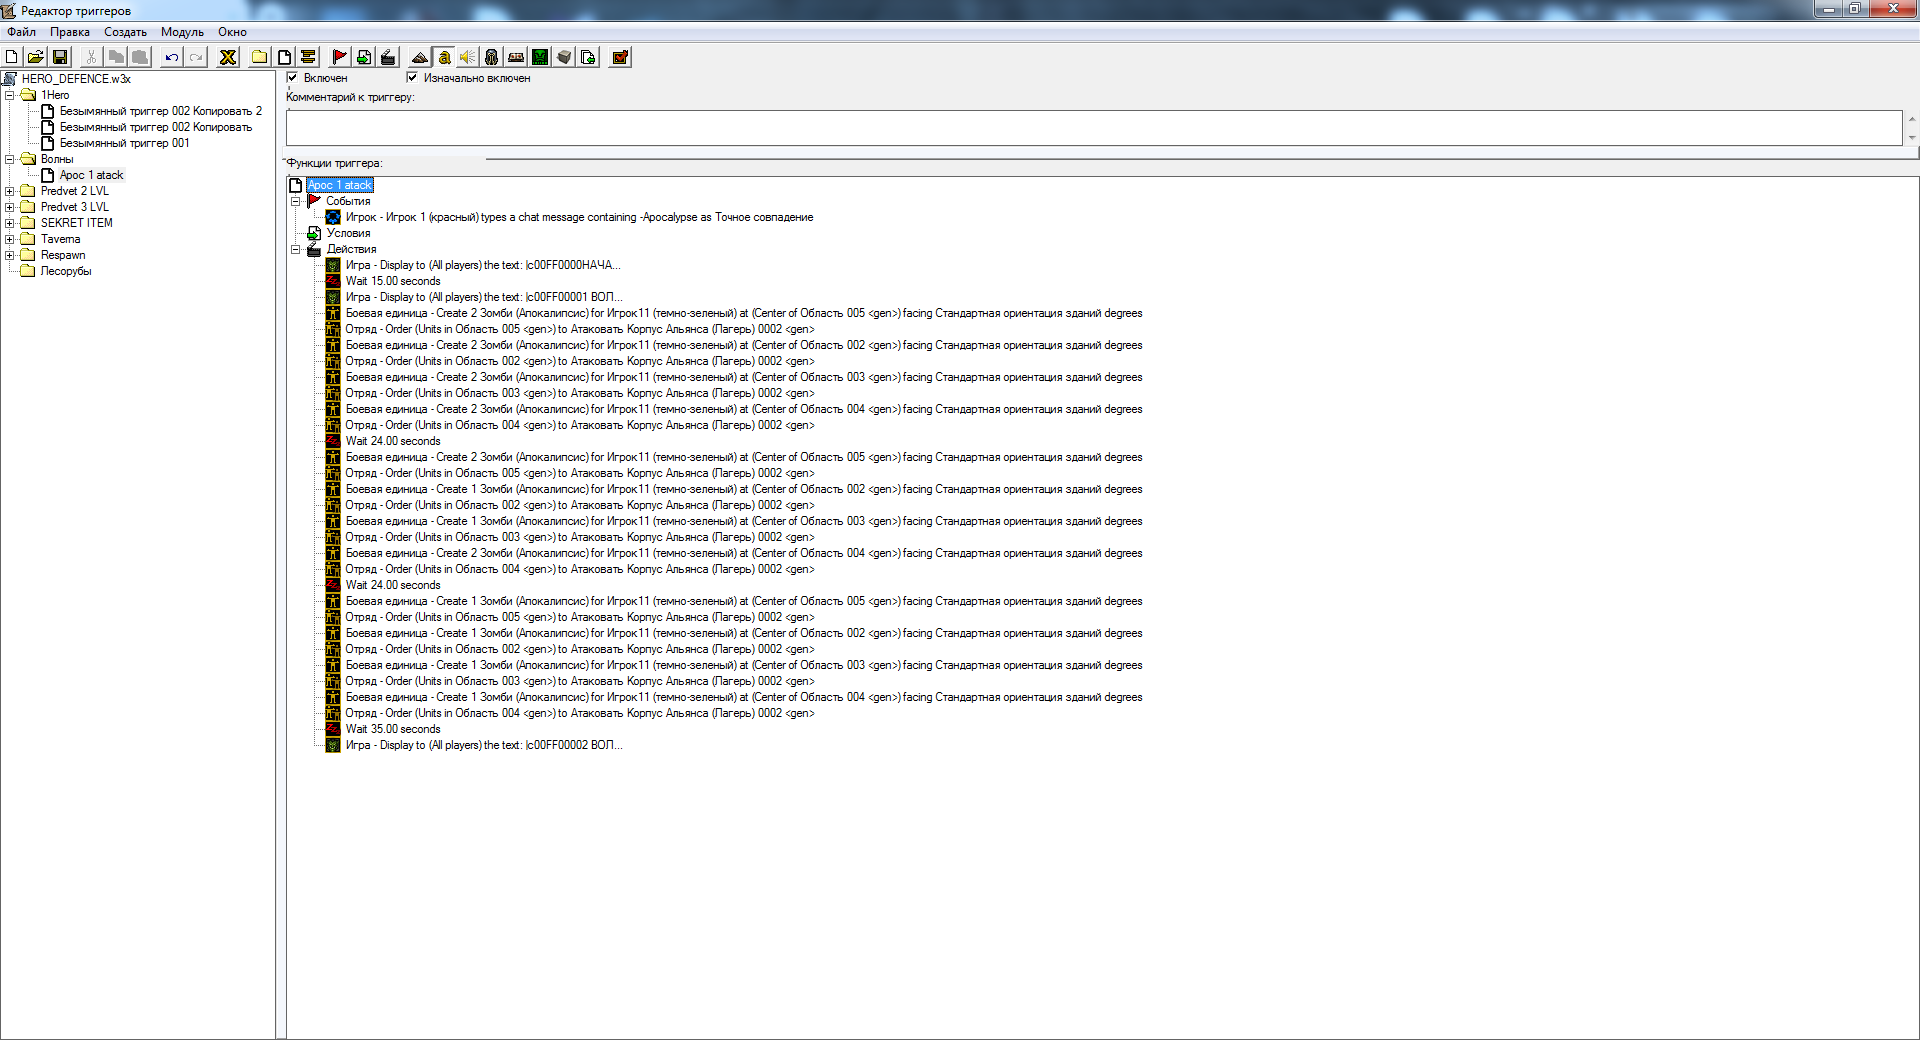Create a new trigger from the toolbar
Screen dimensions: 1920x1040
pyautogui.click(x=284, y=57)
